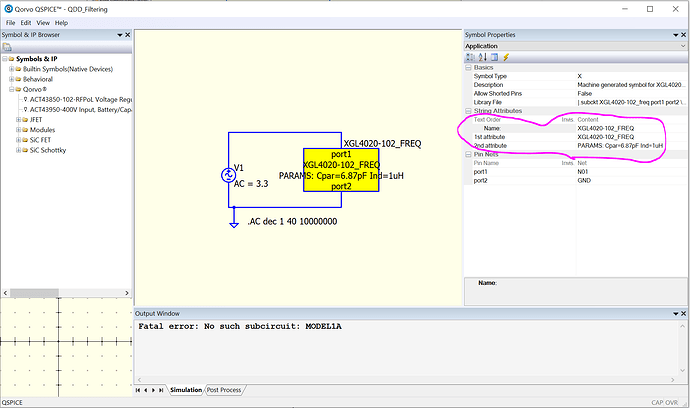Viewport: 690px width, 408px height.
Task: Close the Symbol Properties panel
Action: pyautogui.click(x=683, y=35)
